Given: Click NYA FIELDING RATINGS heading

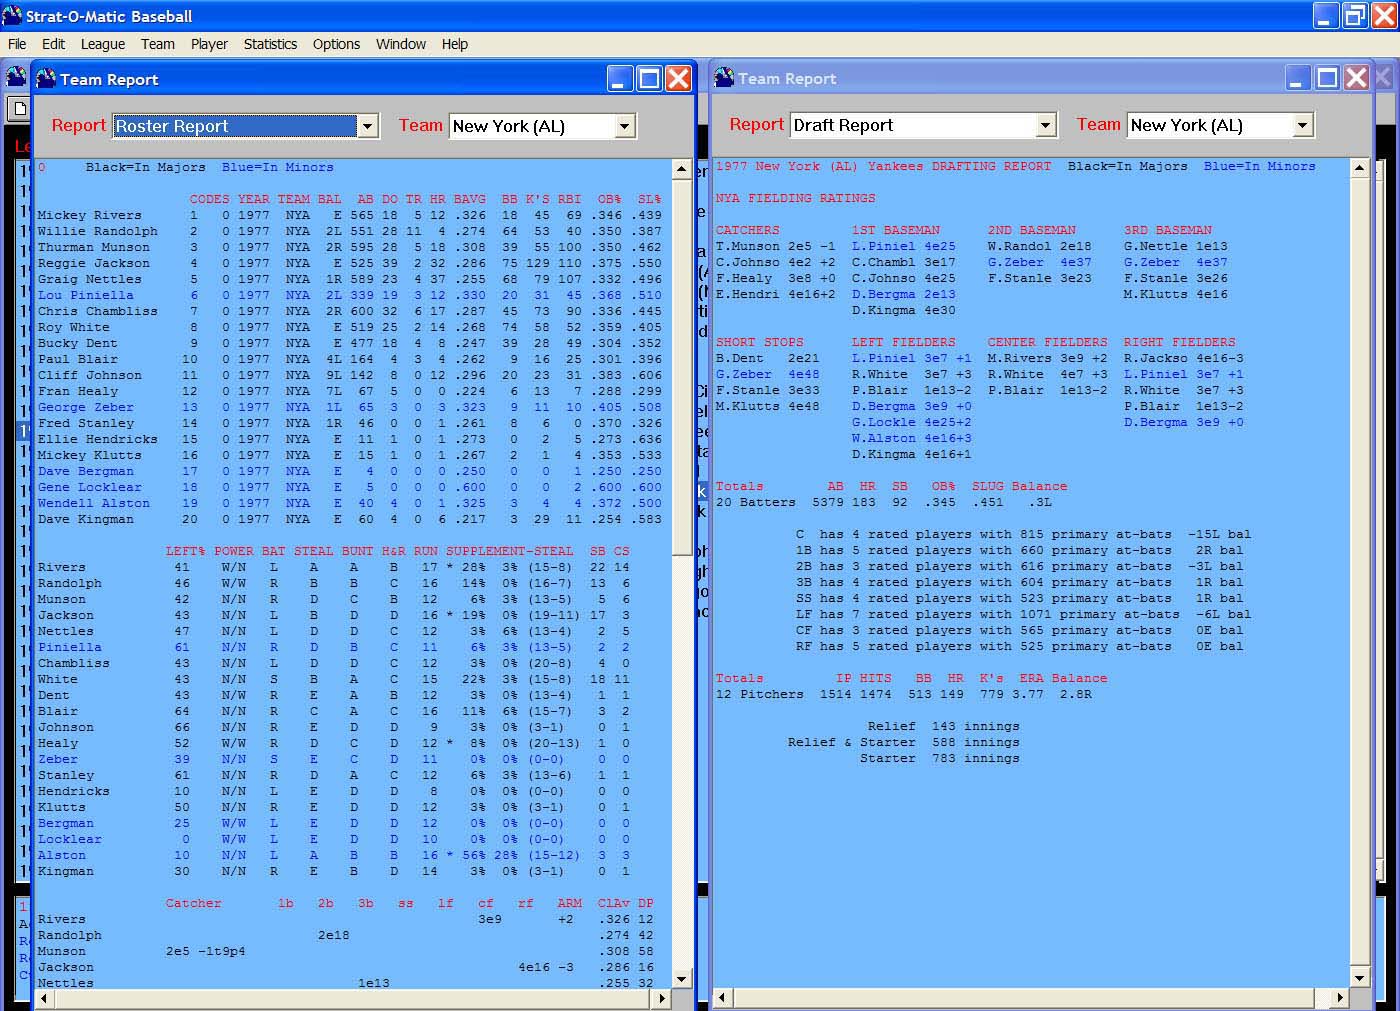Looking at the screenshot, I should [795, 198].
